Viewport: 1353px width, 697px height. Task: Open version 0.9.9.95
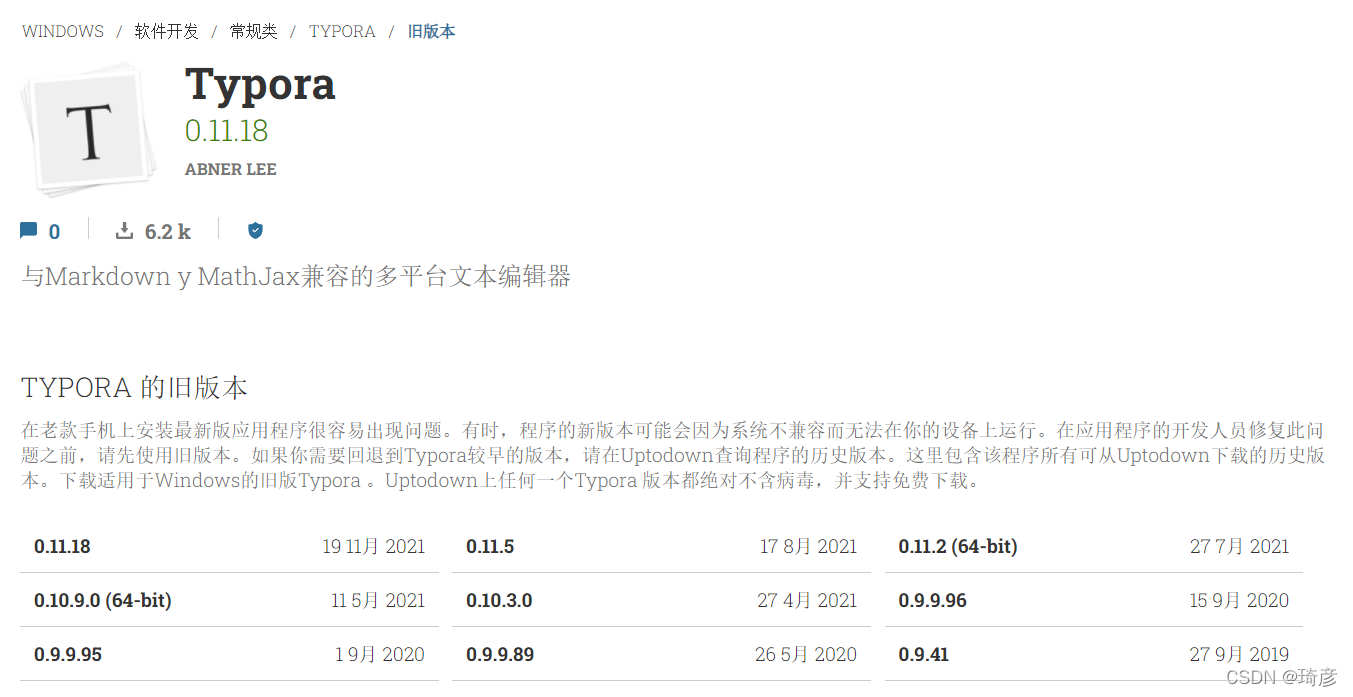point(68,654)
